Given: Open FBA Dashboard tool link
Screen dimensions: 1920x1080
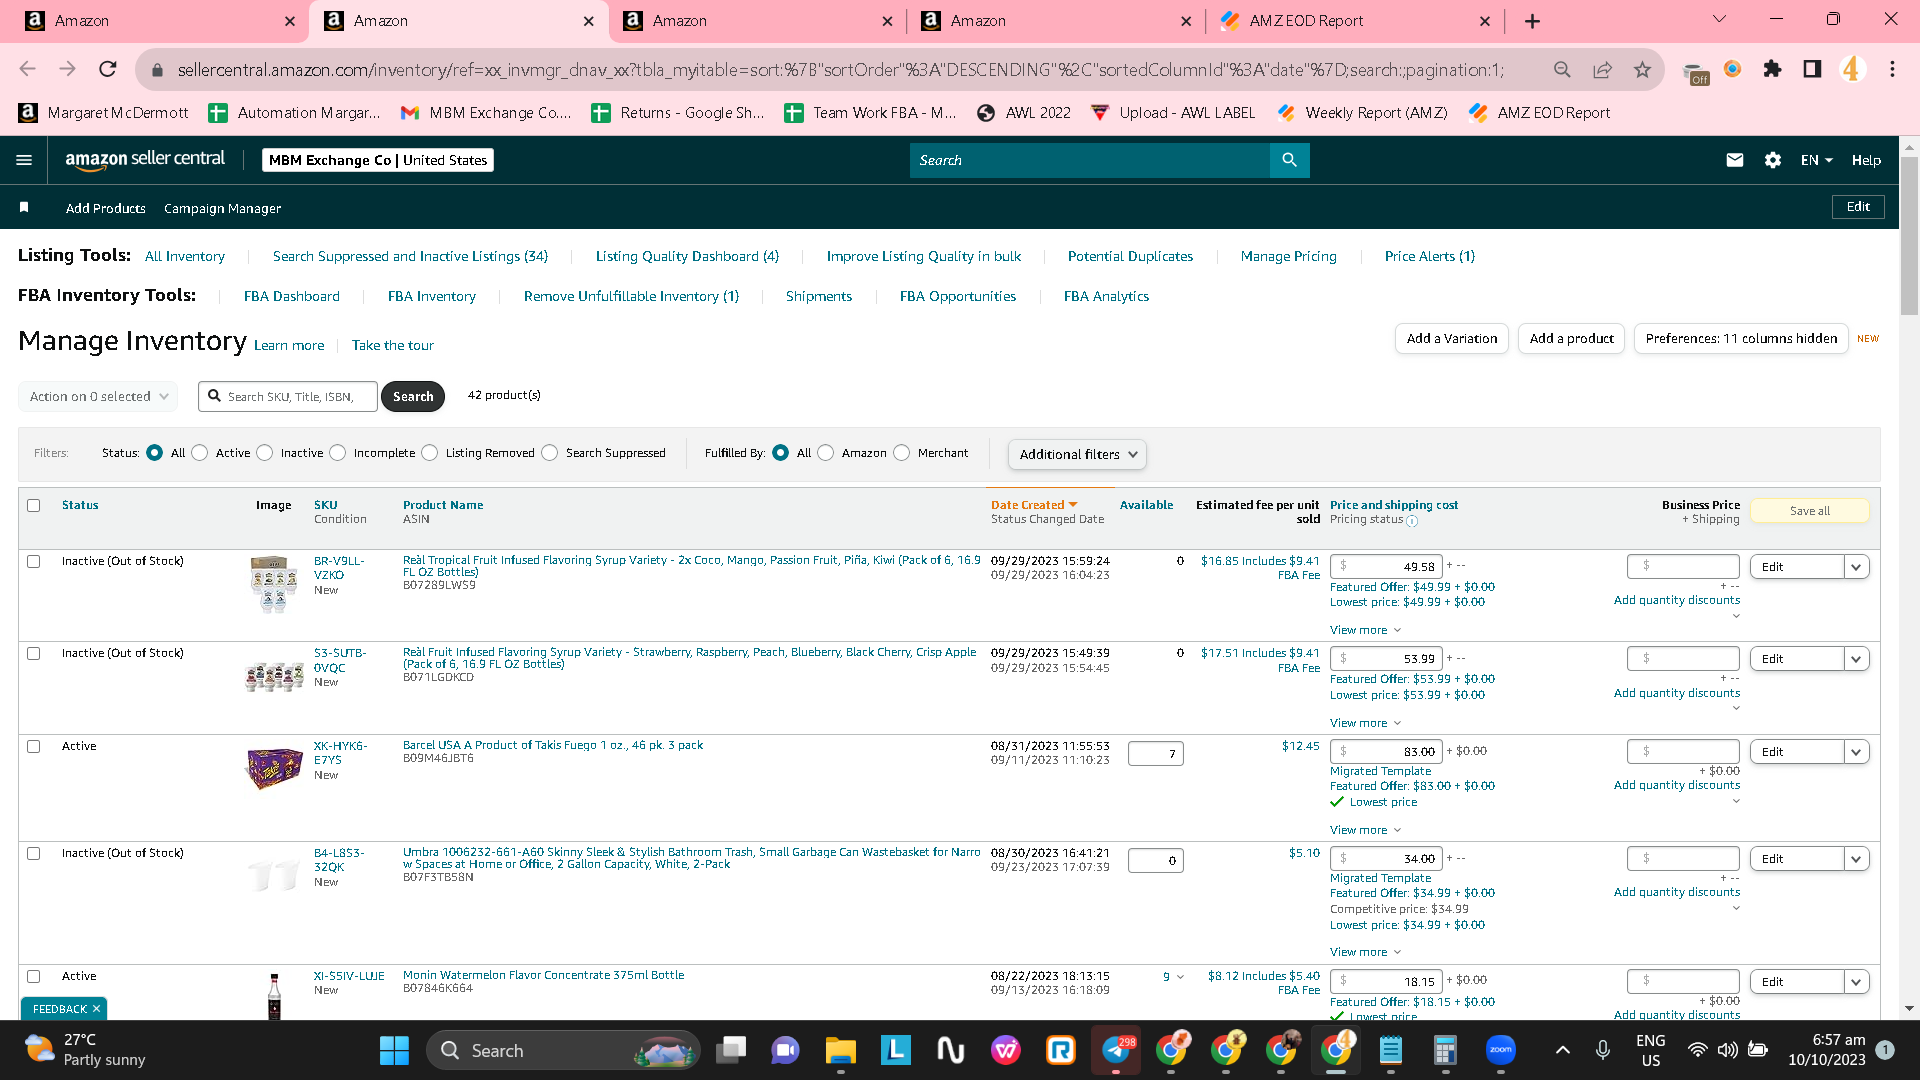Looking at the screenshot, I should point(292,296).
